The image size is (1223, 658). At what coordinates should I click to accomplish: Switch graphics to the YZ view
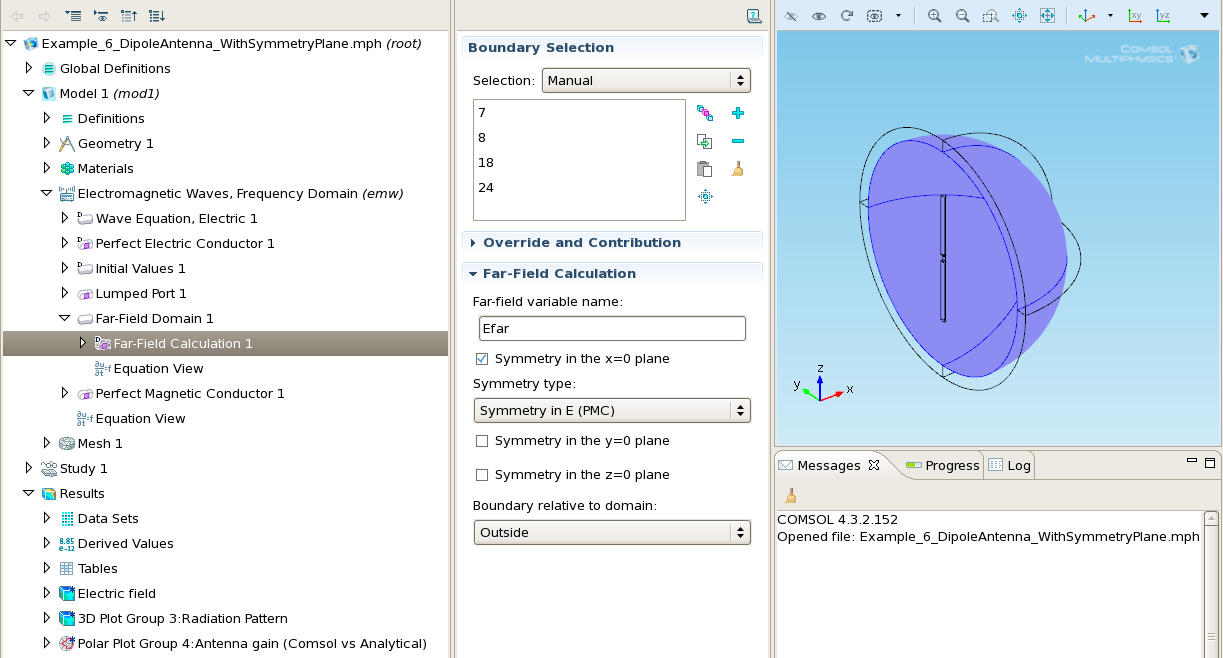[x=1163, y=16]
